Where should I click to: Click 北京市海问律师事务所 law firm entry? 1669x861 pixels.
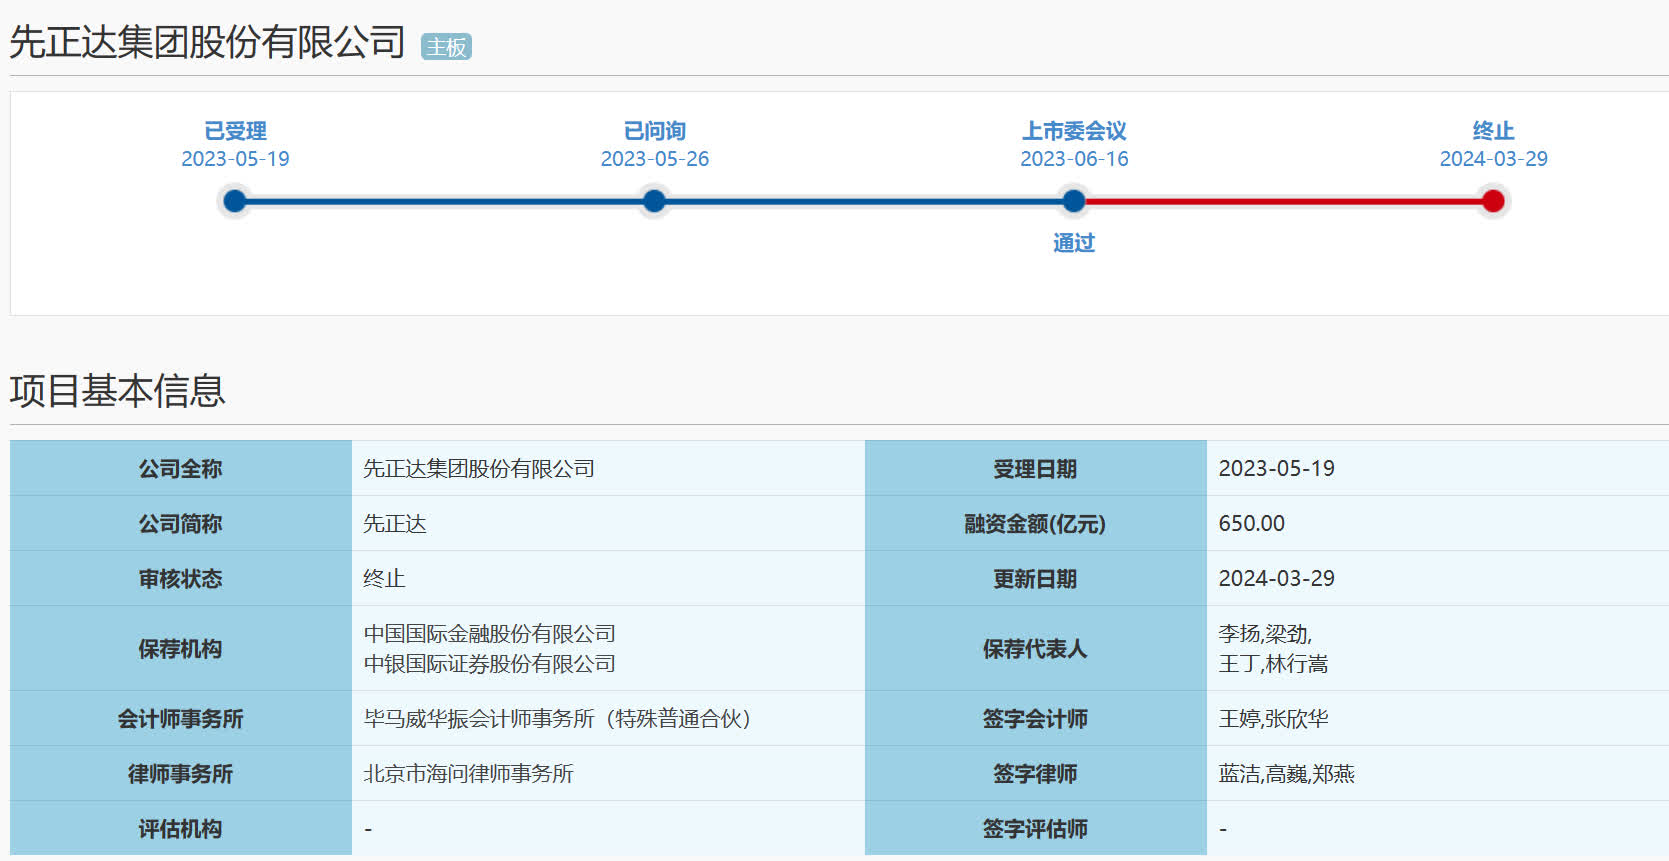(468, 774)
